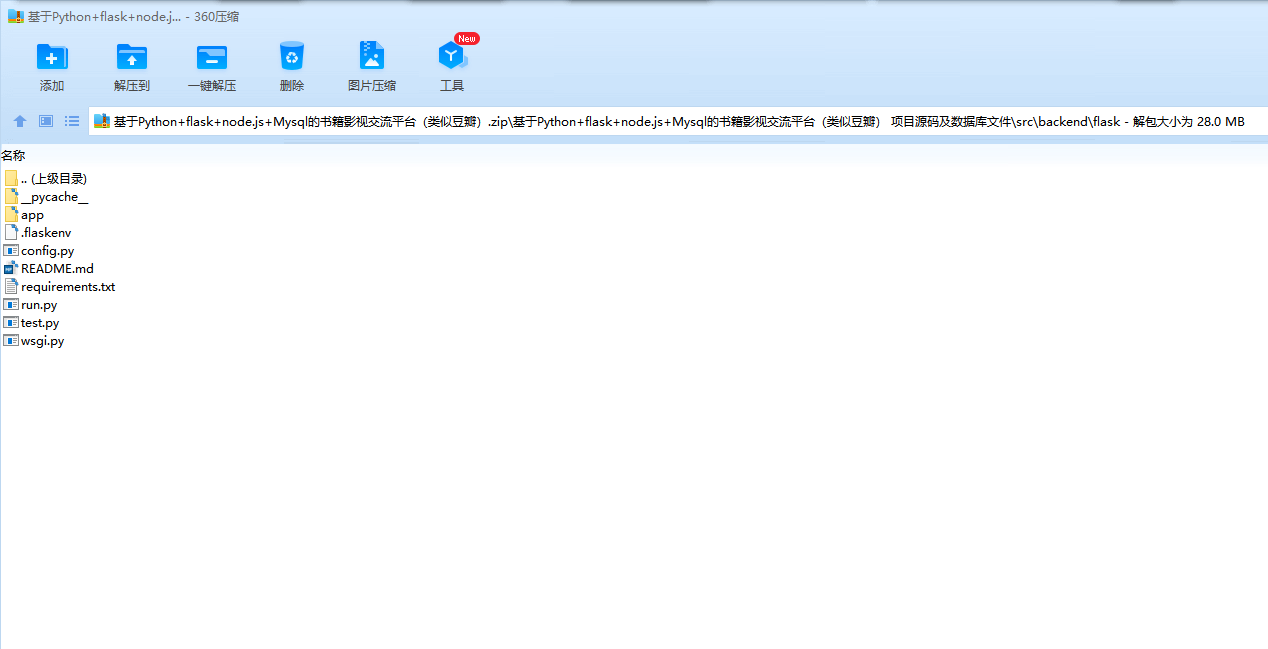Open the .. (上级目录) parent folder
This screenshot has width=1268, height=649.
coord(45,179)
